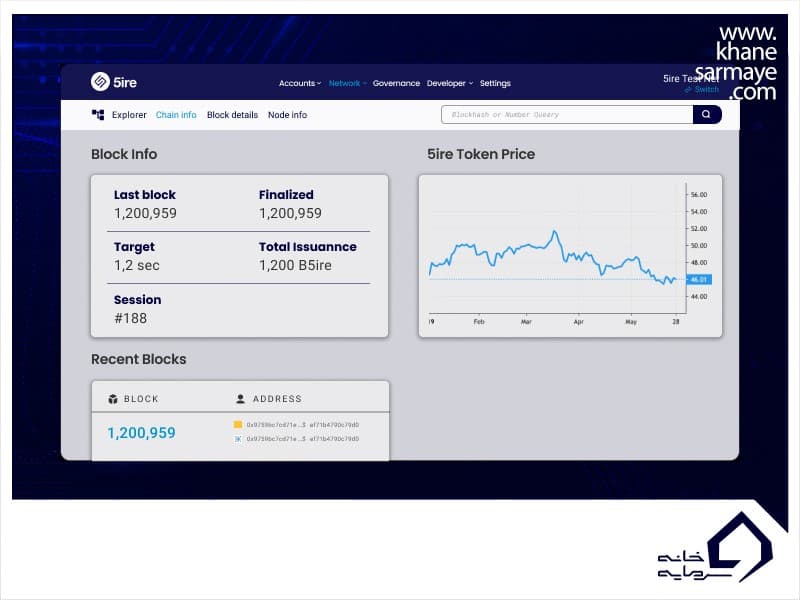Click the Session #188 value
The width and height of the screenshot is (800, 600).
131,318
